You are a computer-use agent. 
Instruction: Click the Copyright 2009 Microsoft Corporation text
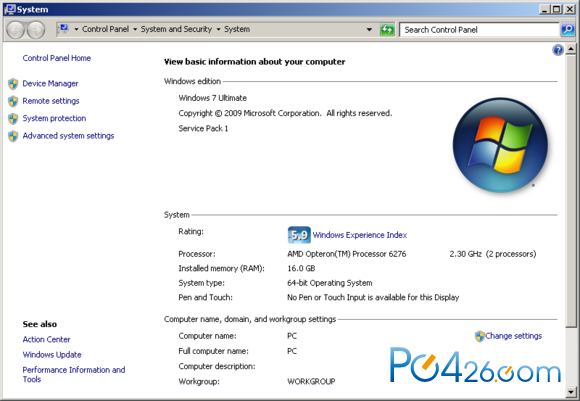285,113
